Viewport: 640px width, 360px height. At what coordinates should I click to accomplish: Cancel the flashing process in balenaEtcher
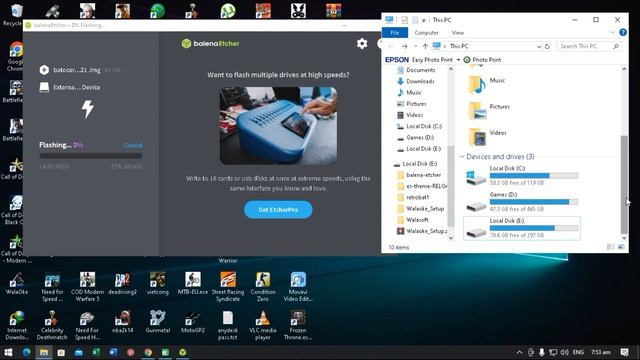coord(133,145)
